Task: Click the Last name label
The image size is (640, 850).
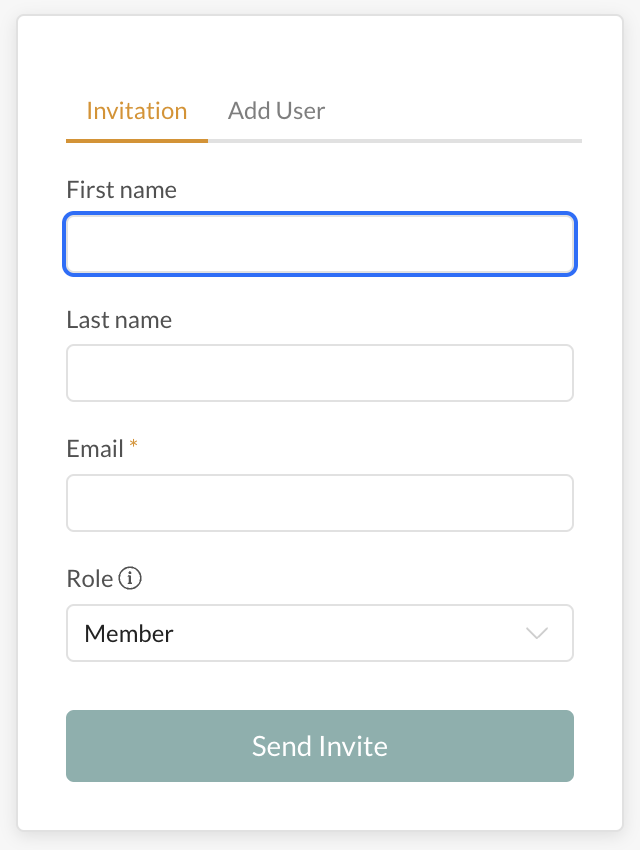Action: (x=118, y=319)
